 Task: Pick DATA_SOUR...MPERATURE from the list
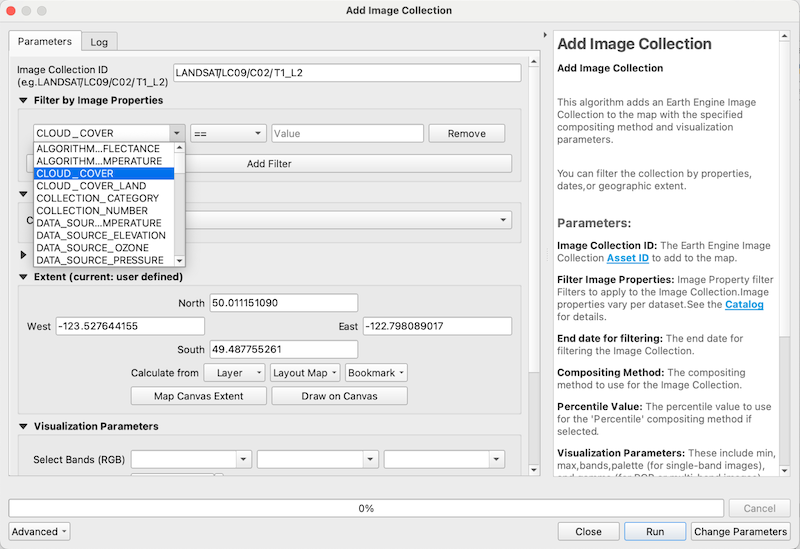coord(104,223)
